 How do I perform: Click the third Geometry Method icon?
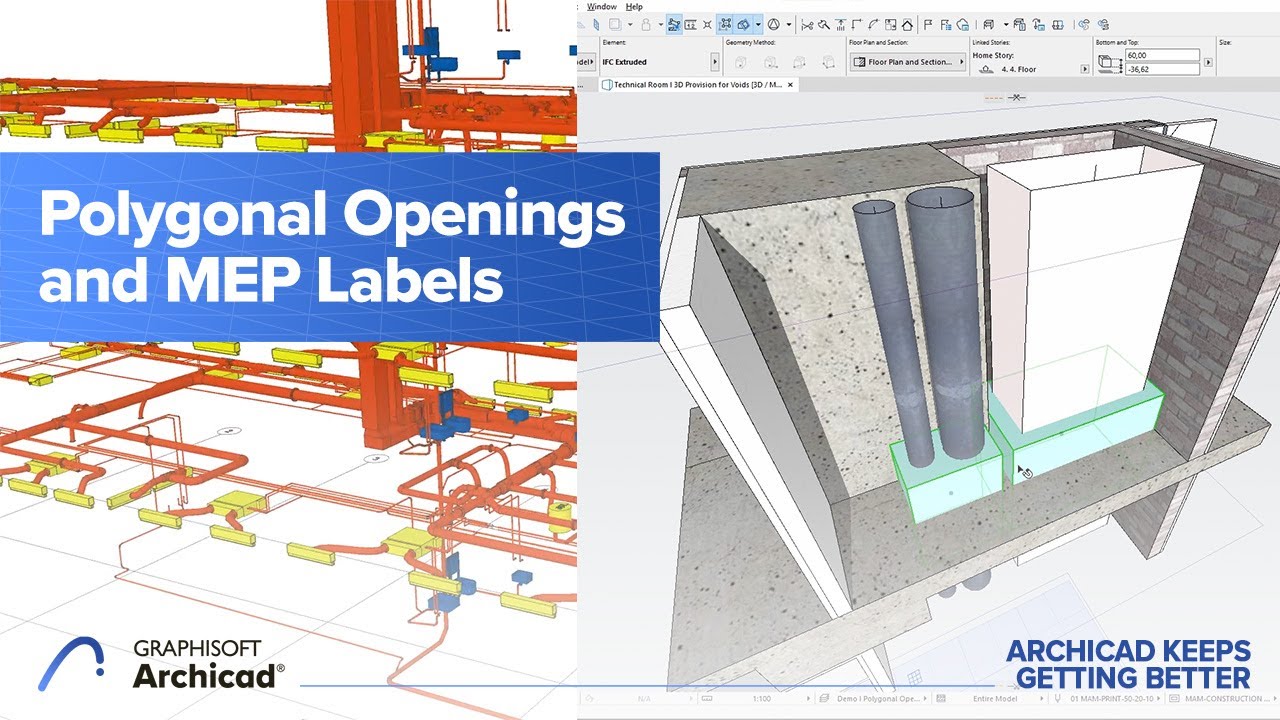(799, 62)
